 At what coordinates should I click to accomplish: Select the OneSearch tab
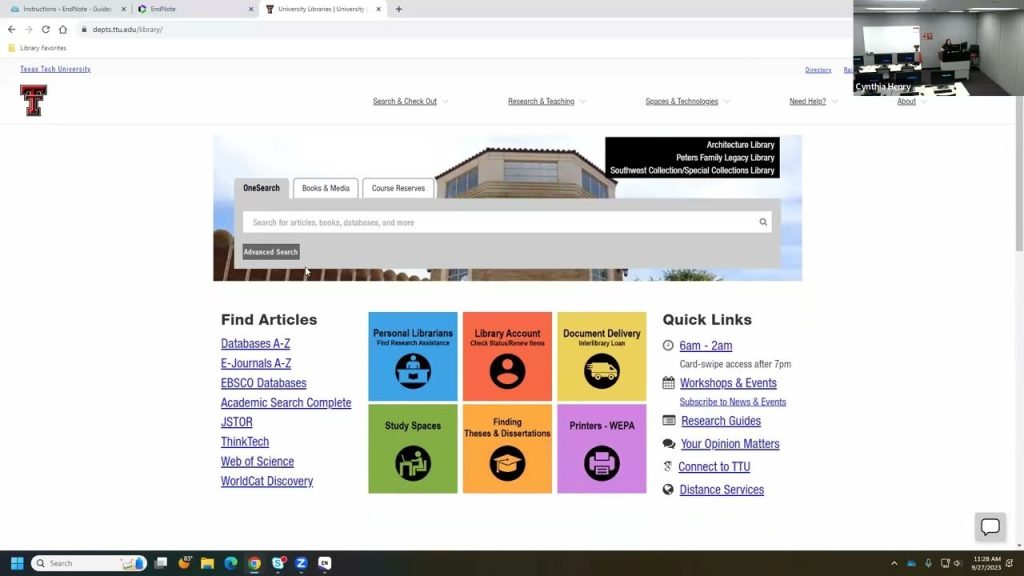point(261,188)
